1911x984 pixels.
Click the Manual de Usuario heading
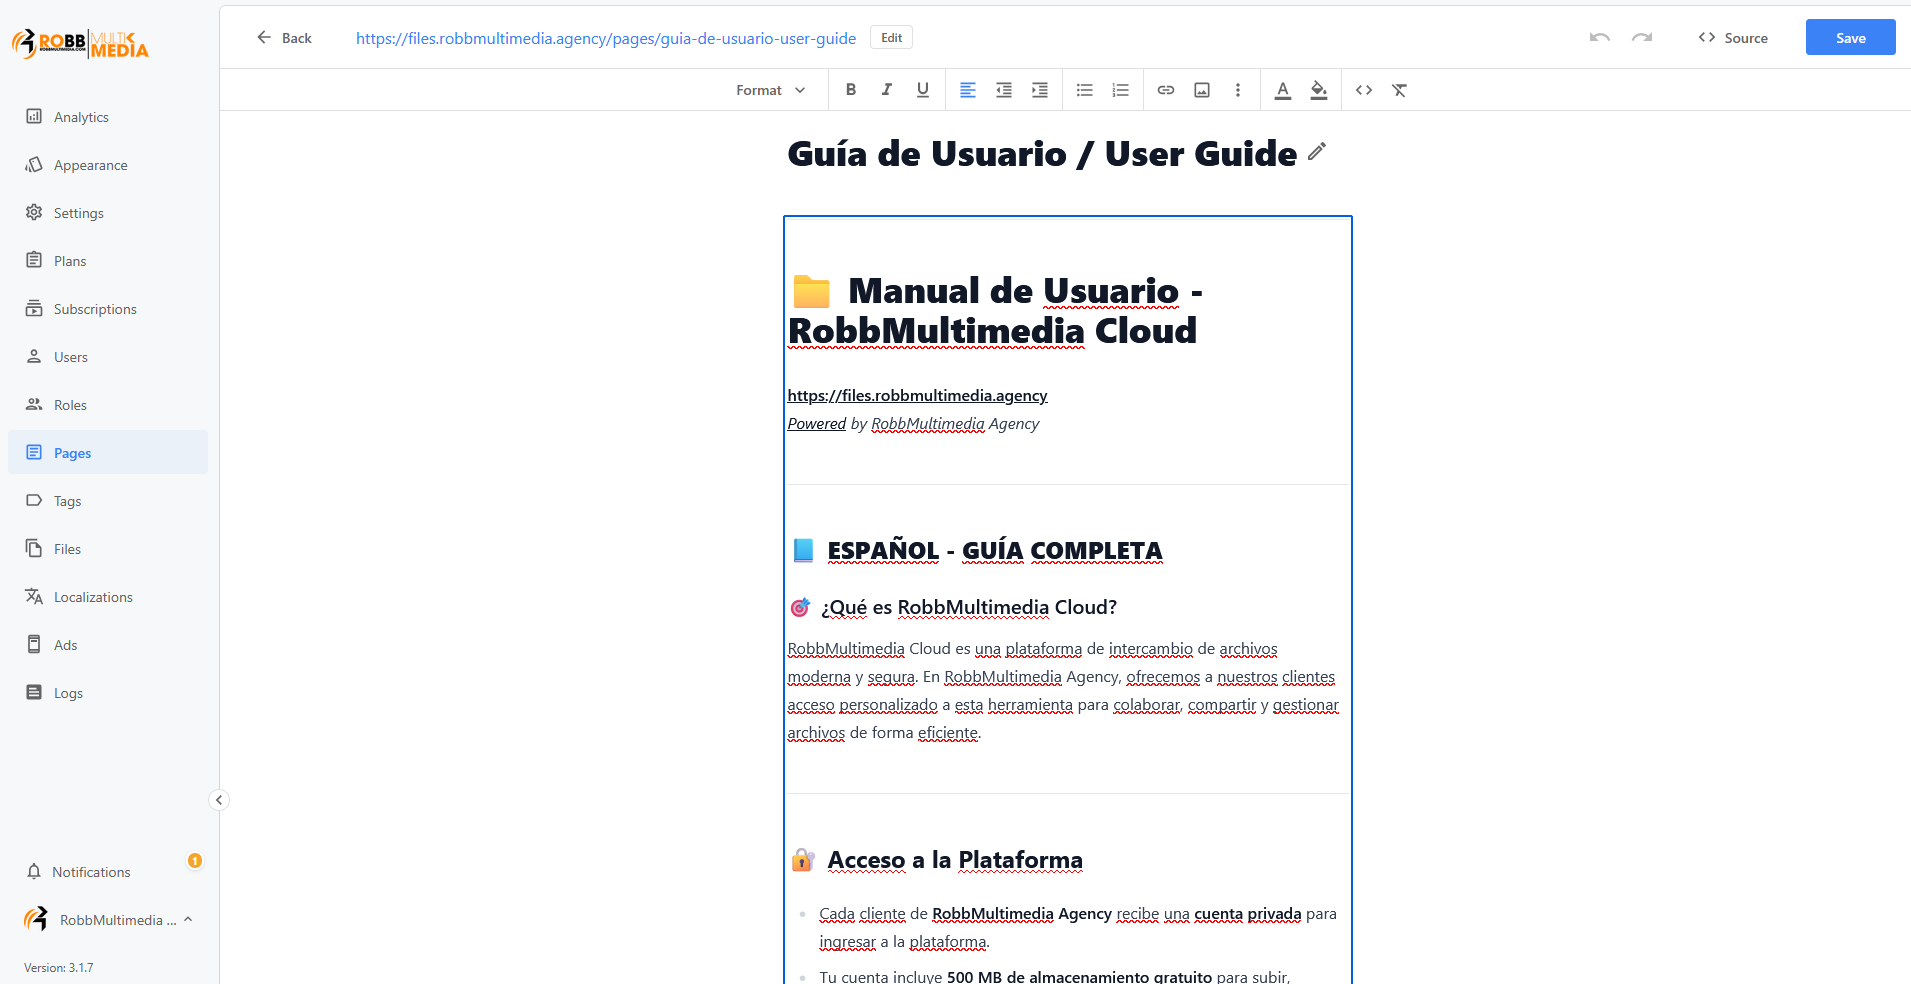click(x=996, y=310)
